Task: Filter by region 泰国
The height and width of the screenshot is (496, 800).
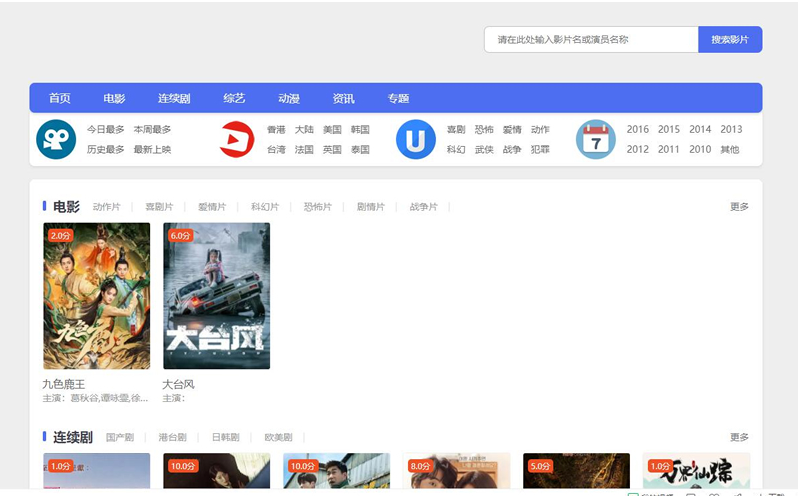Action: (x=360, y=150)
